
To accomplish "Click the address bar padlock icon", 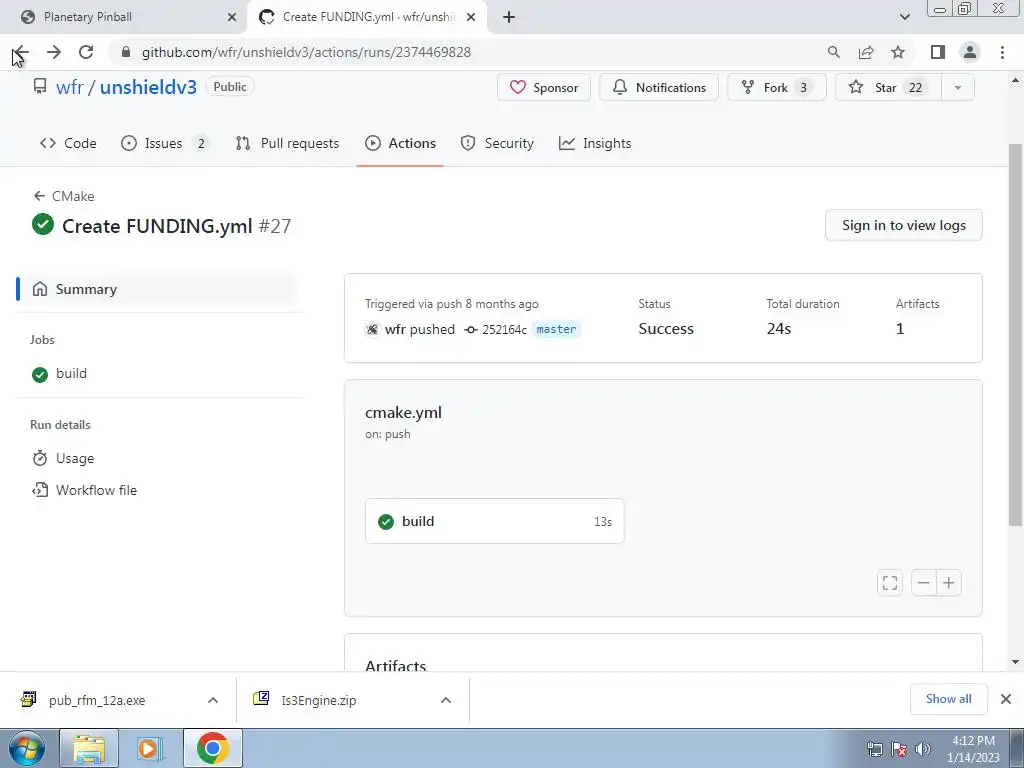I will click(x=126, y=52).
